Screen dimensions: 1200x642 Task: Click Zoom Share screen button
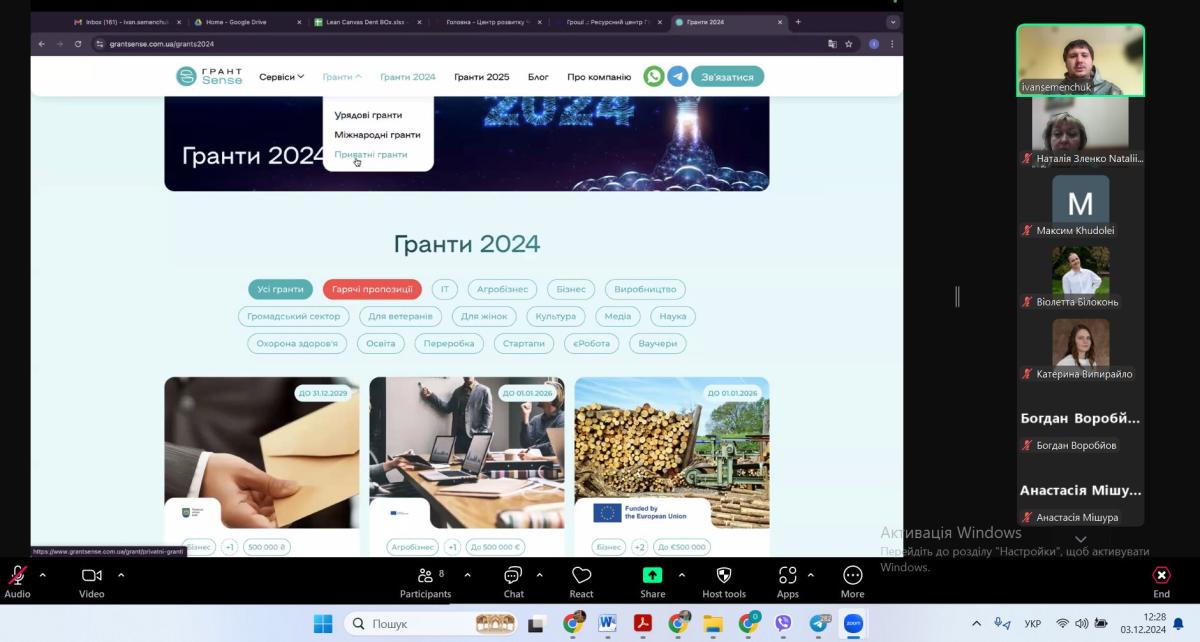point(652,581)
